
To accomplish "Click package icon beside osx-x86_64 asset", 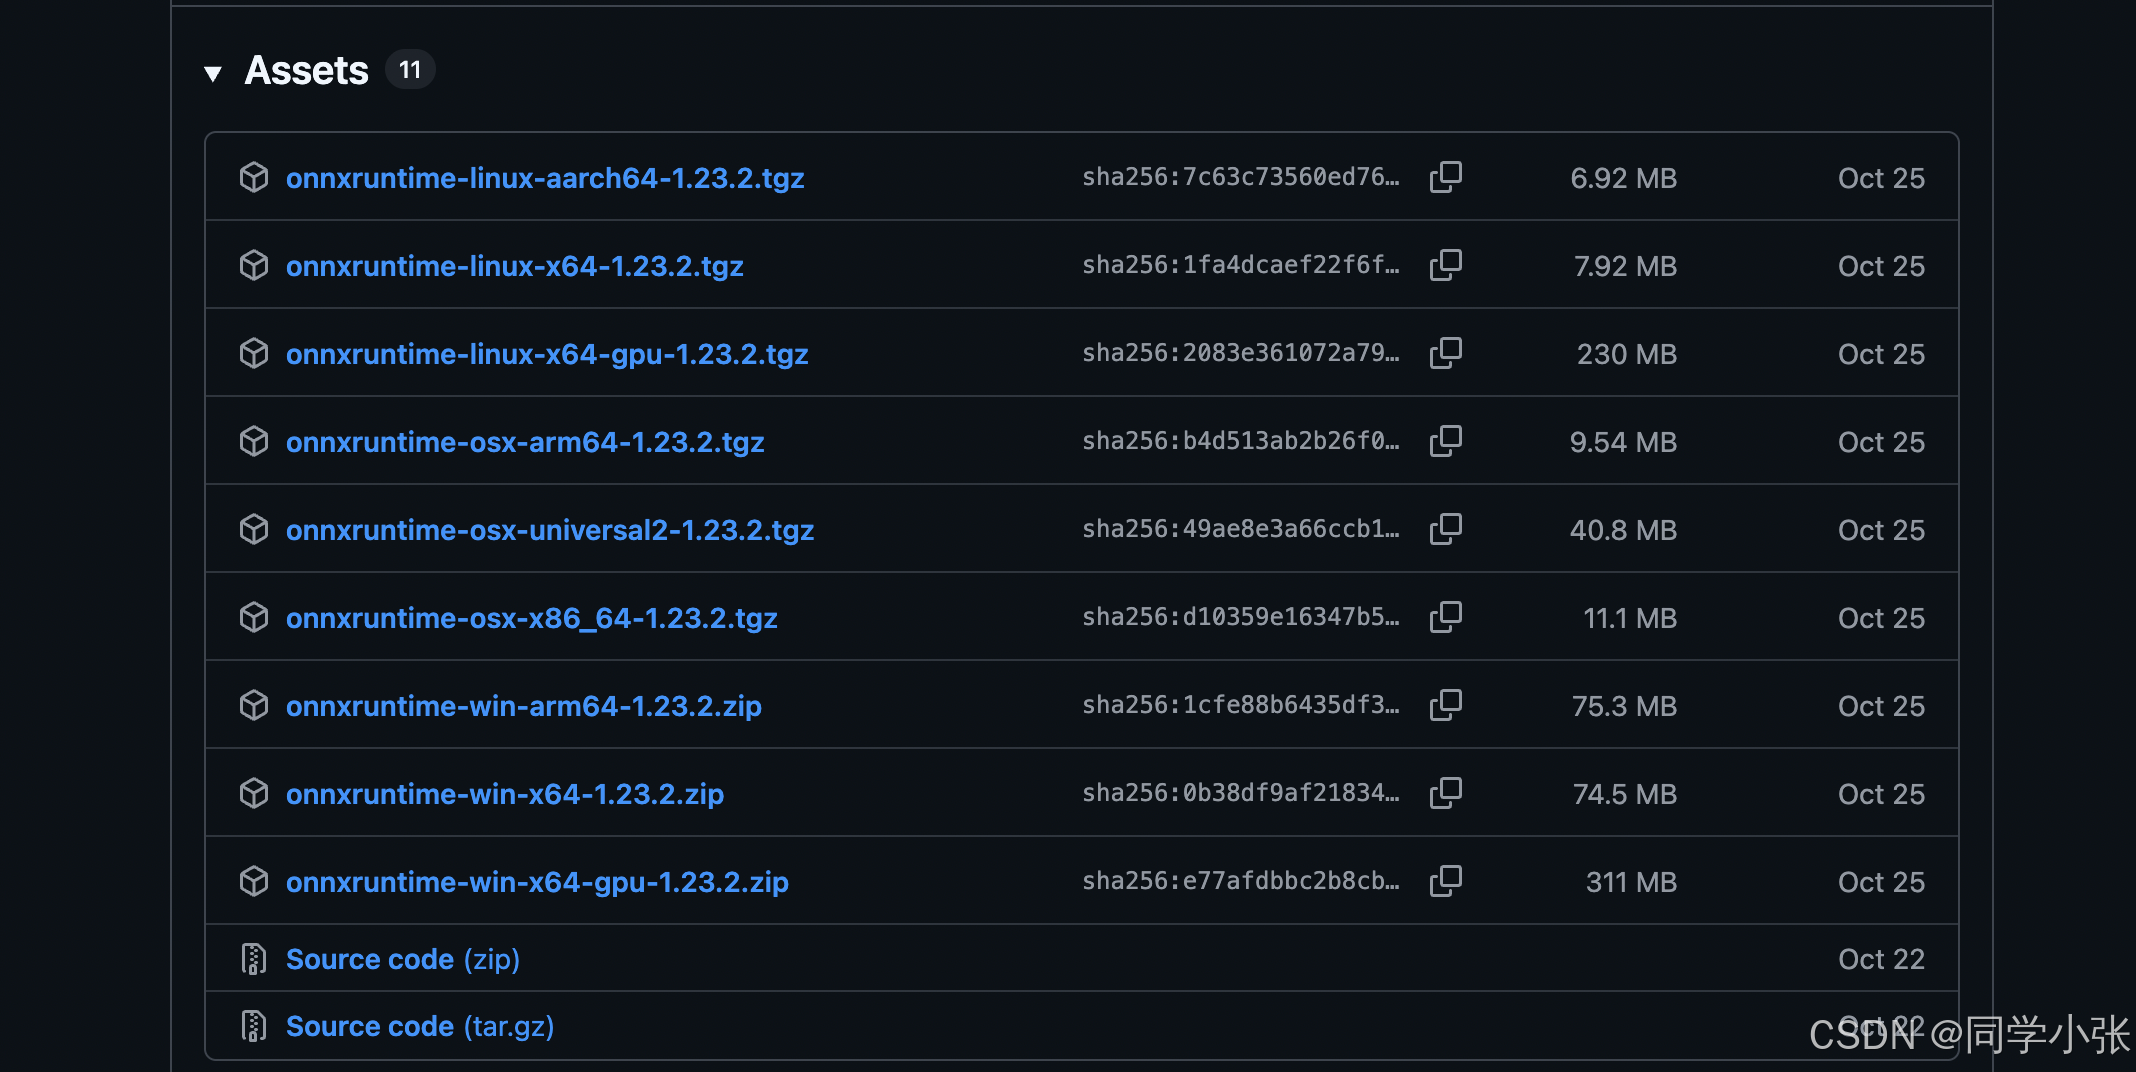I will tap(254, 617).
